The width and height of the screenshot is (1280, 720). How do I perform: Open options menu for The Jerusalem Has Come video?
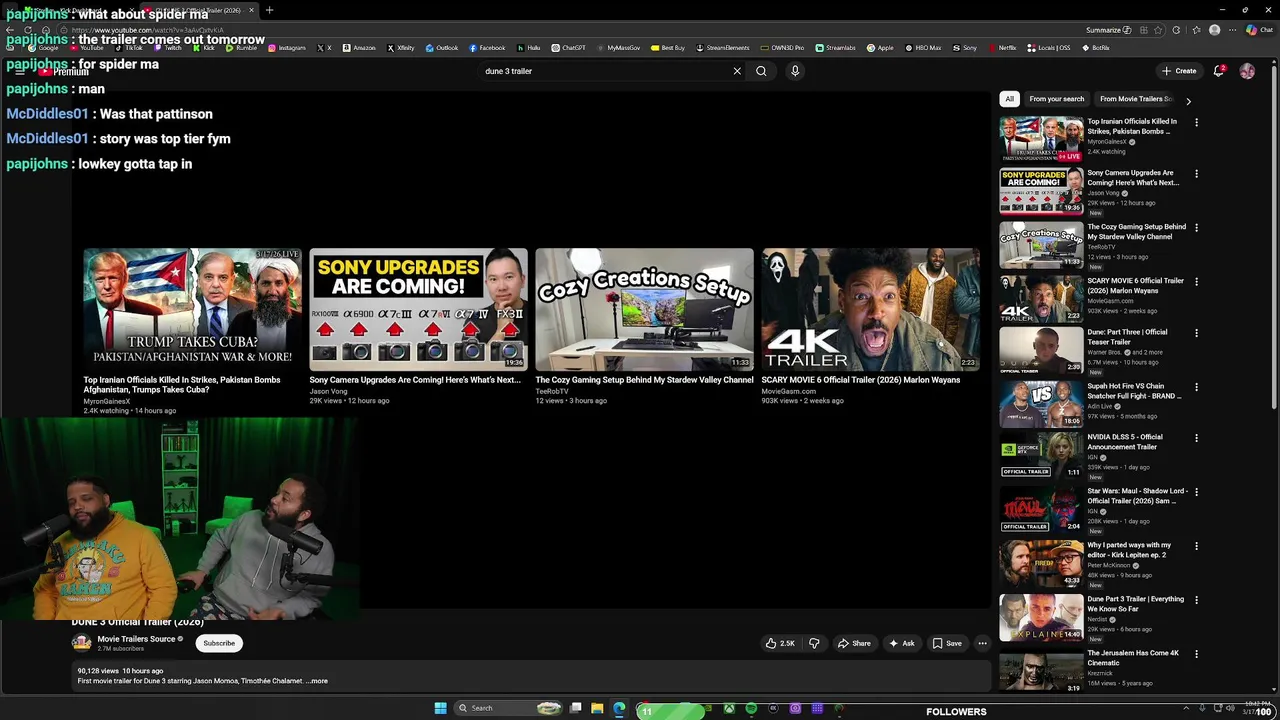point(1196,654)
